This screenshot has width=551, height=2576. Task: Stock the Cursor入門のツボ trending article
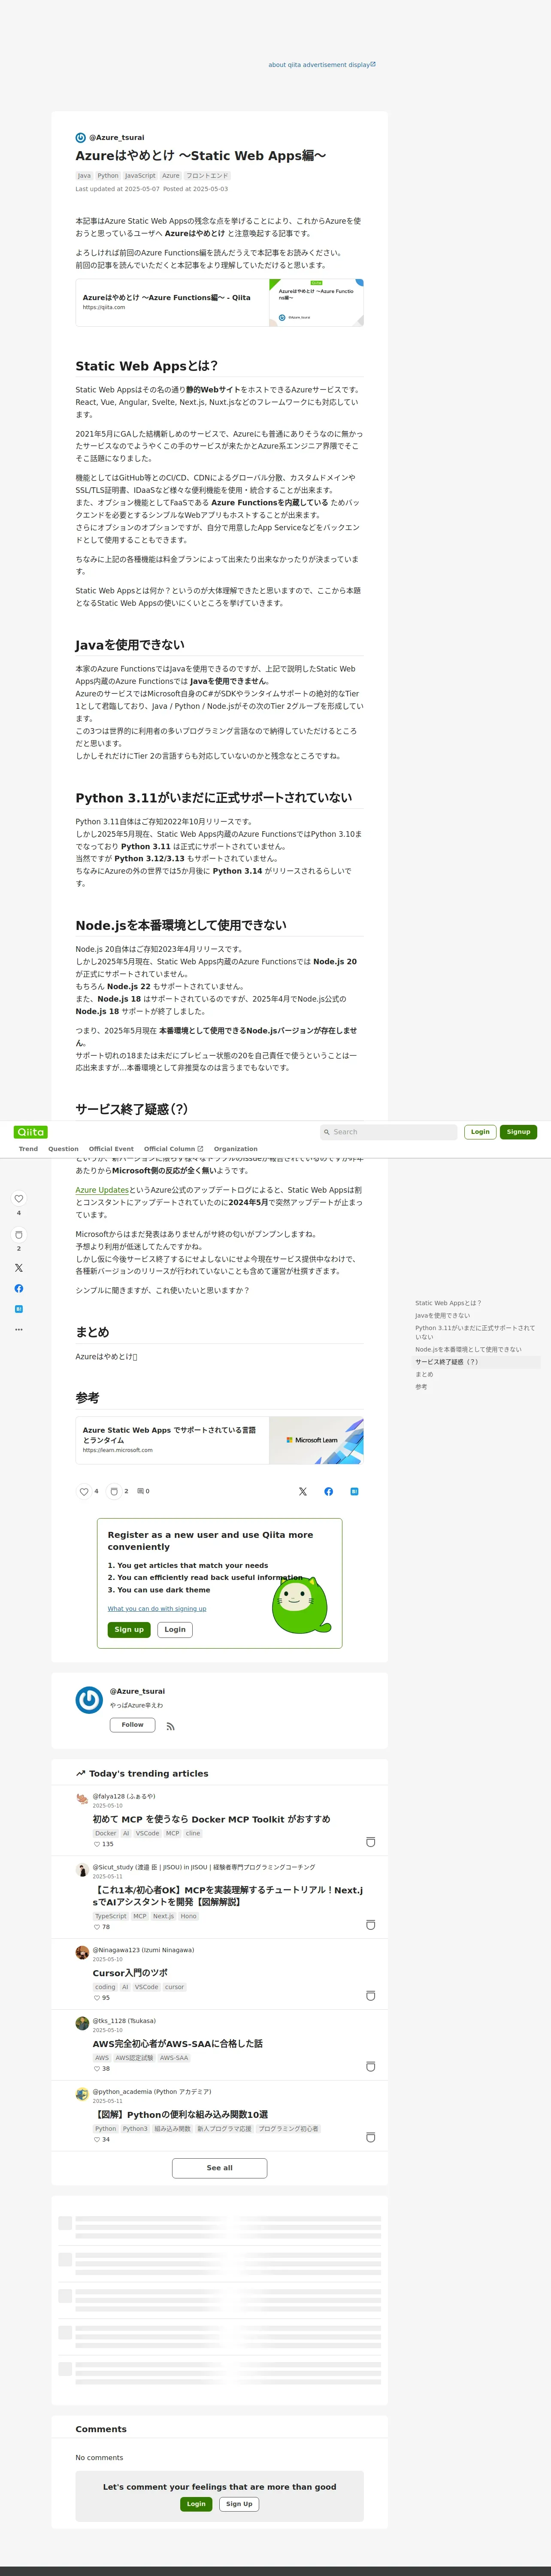point(371,1996)
